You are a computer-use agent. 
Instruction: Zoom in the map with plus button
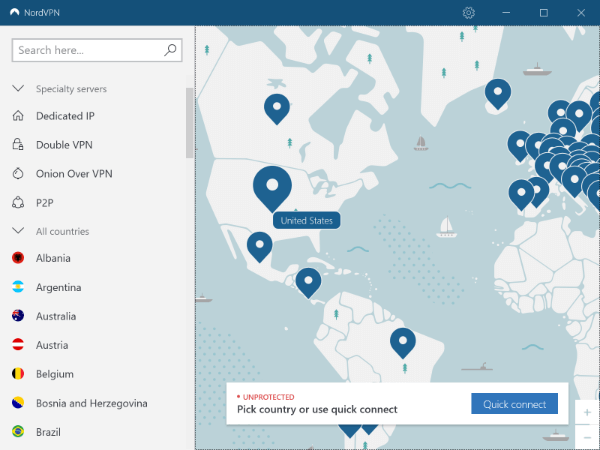coord(587,412)
